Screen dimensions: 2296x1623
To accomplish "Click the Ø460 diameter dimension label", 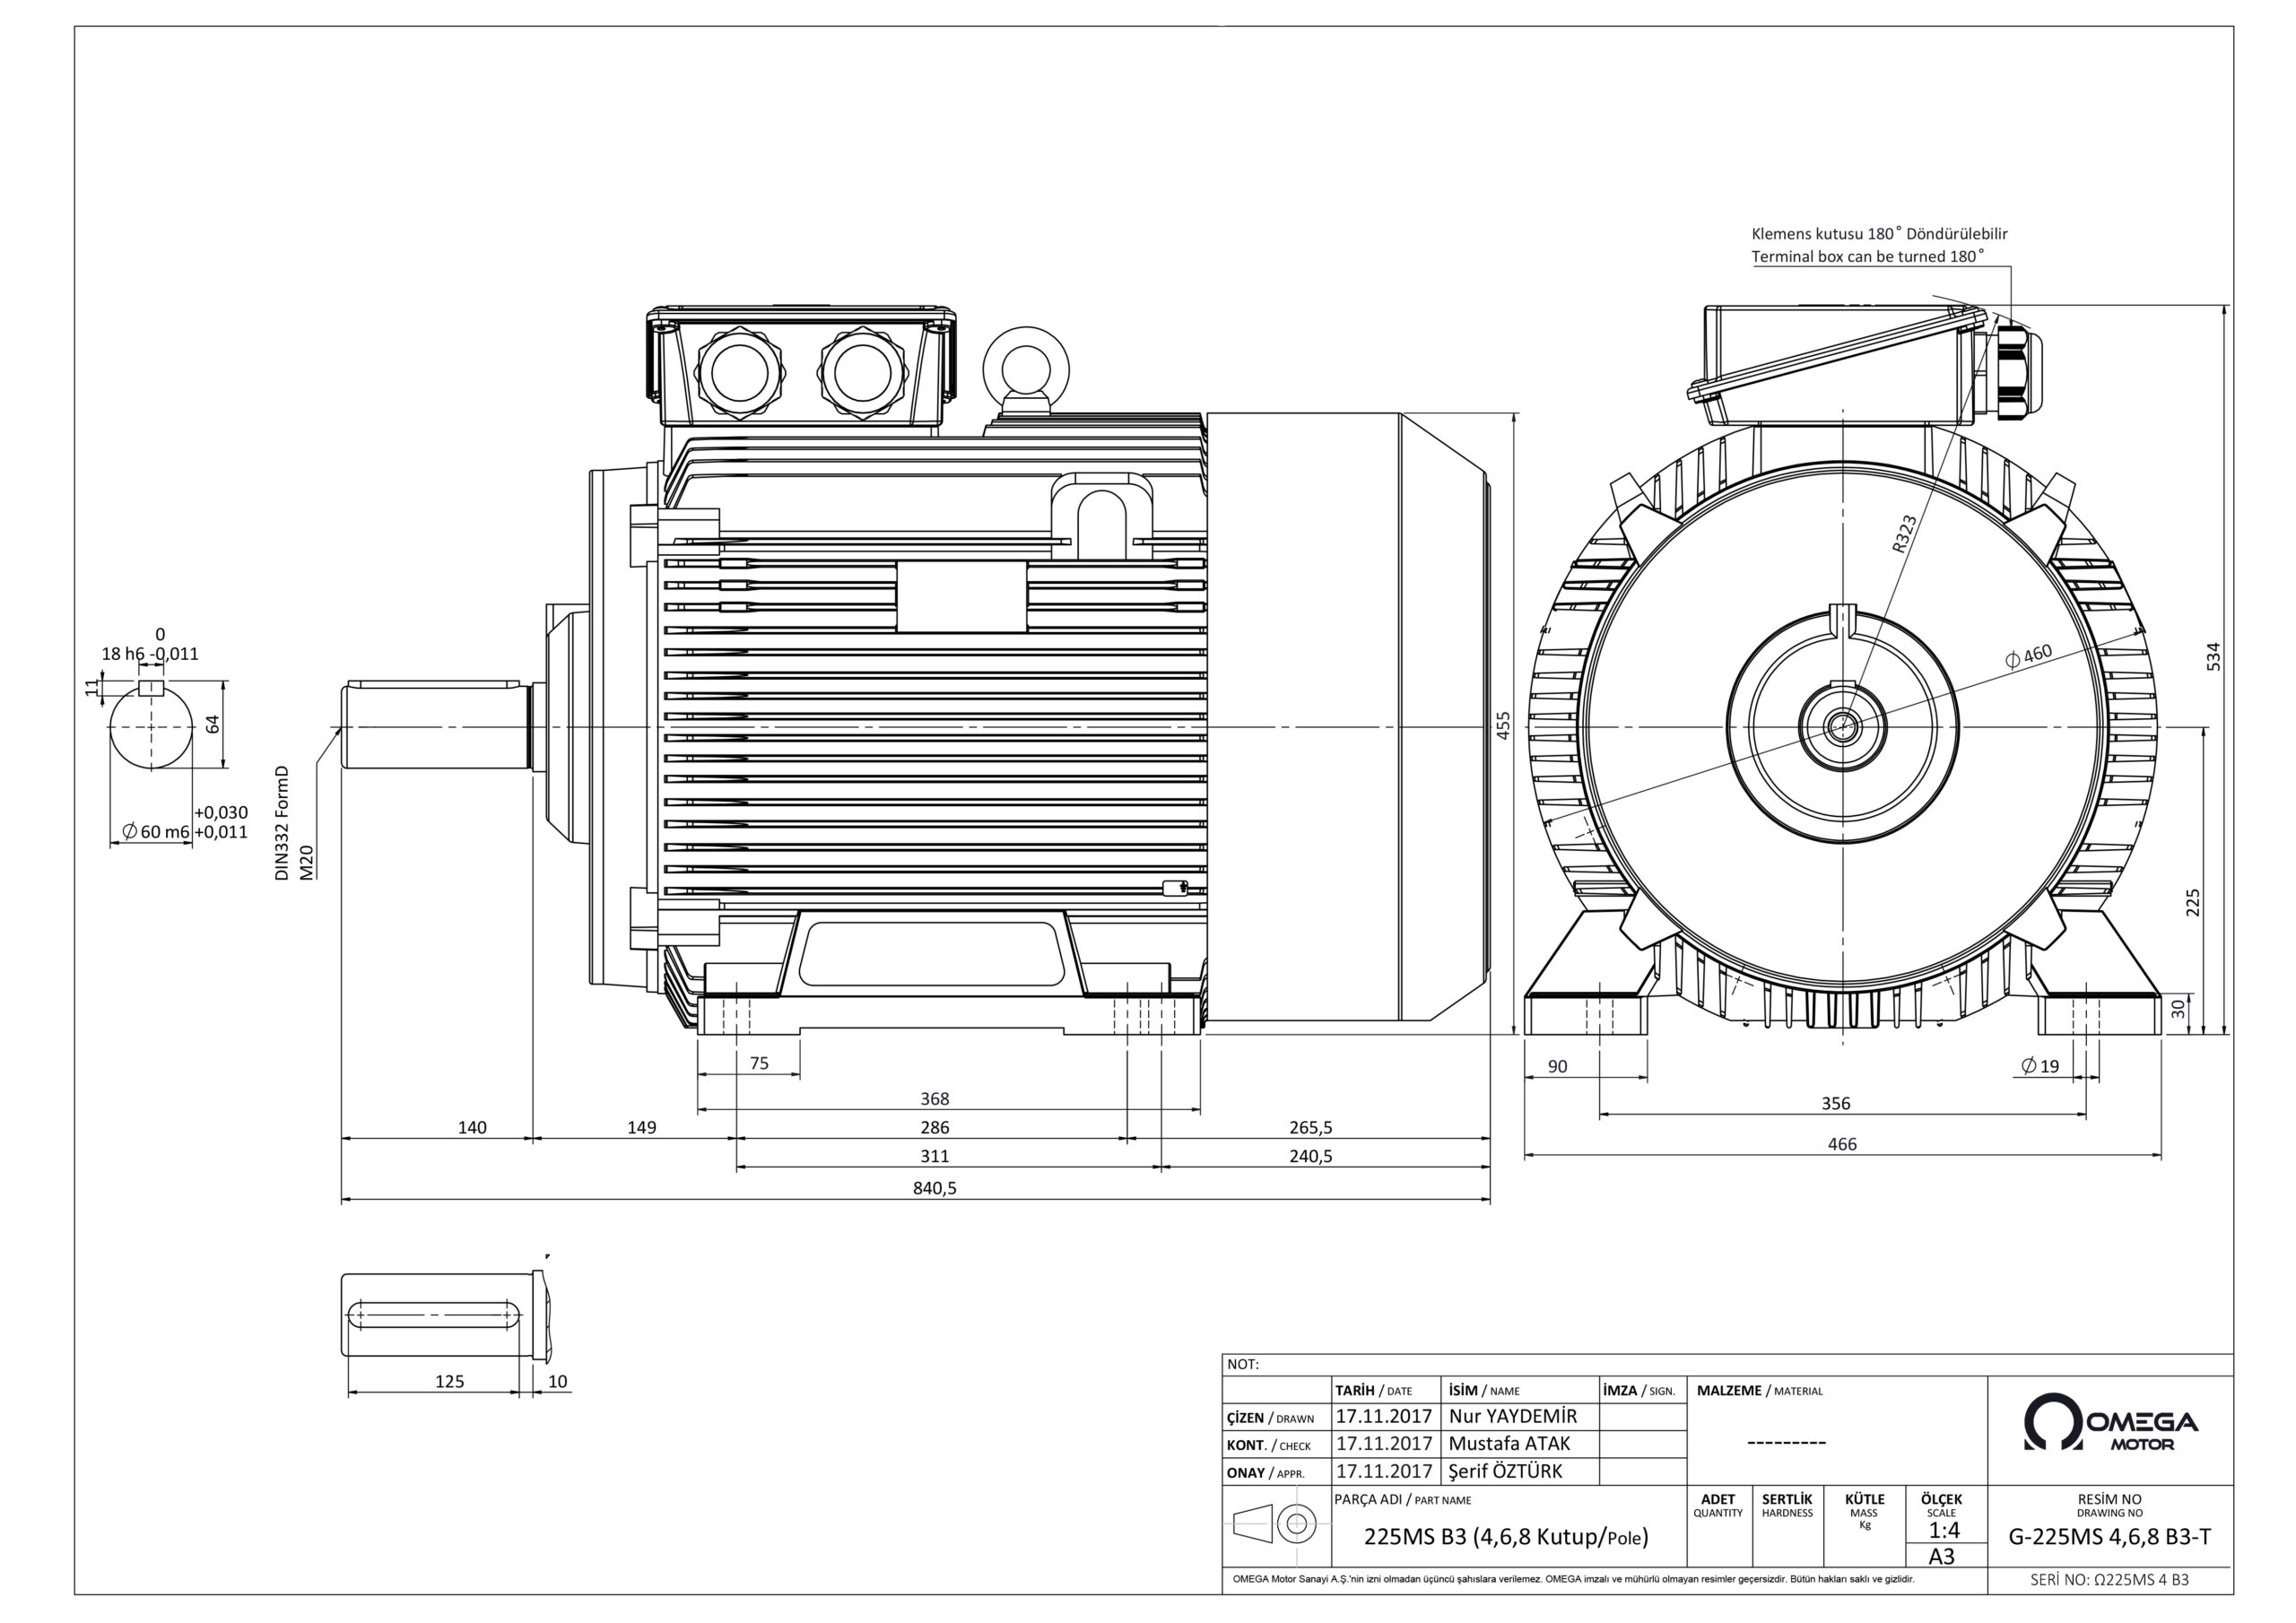I will point(2028,657).
